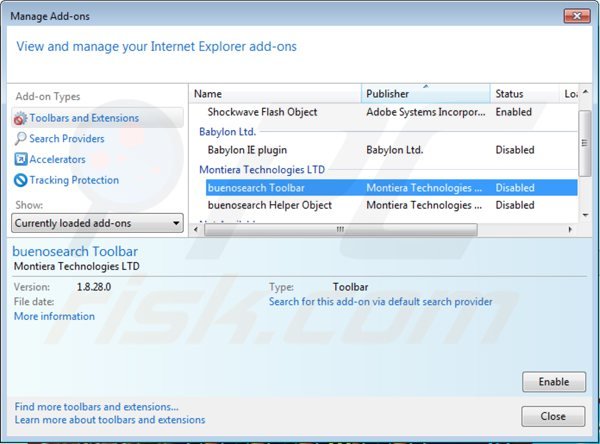Select the buenosearch Helper Object row
600x444 pixels.
coord(391,205)
